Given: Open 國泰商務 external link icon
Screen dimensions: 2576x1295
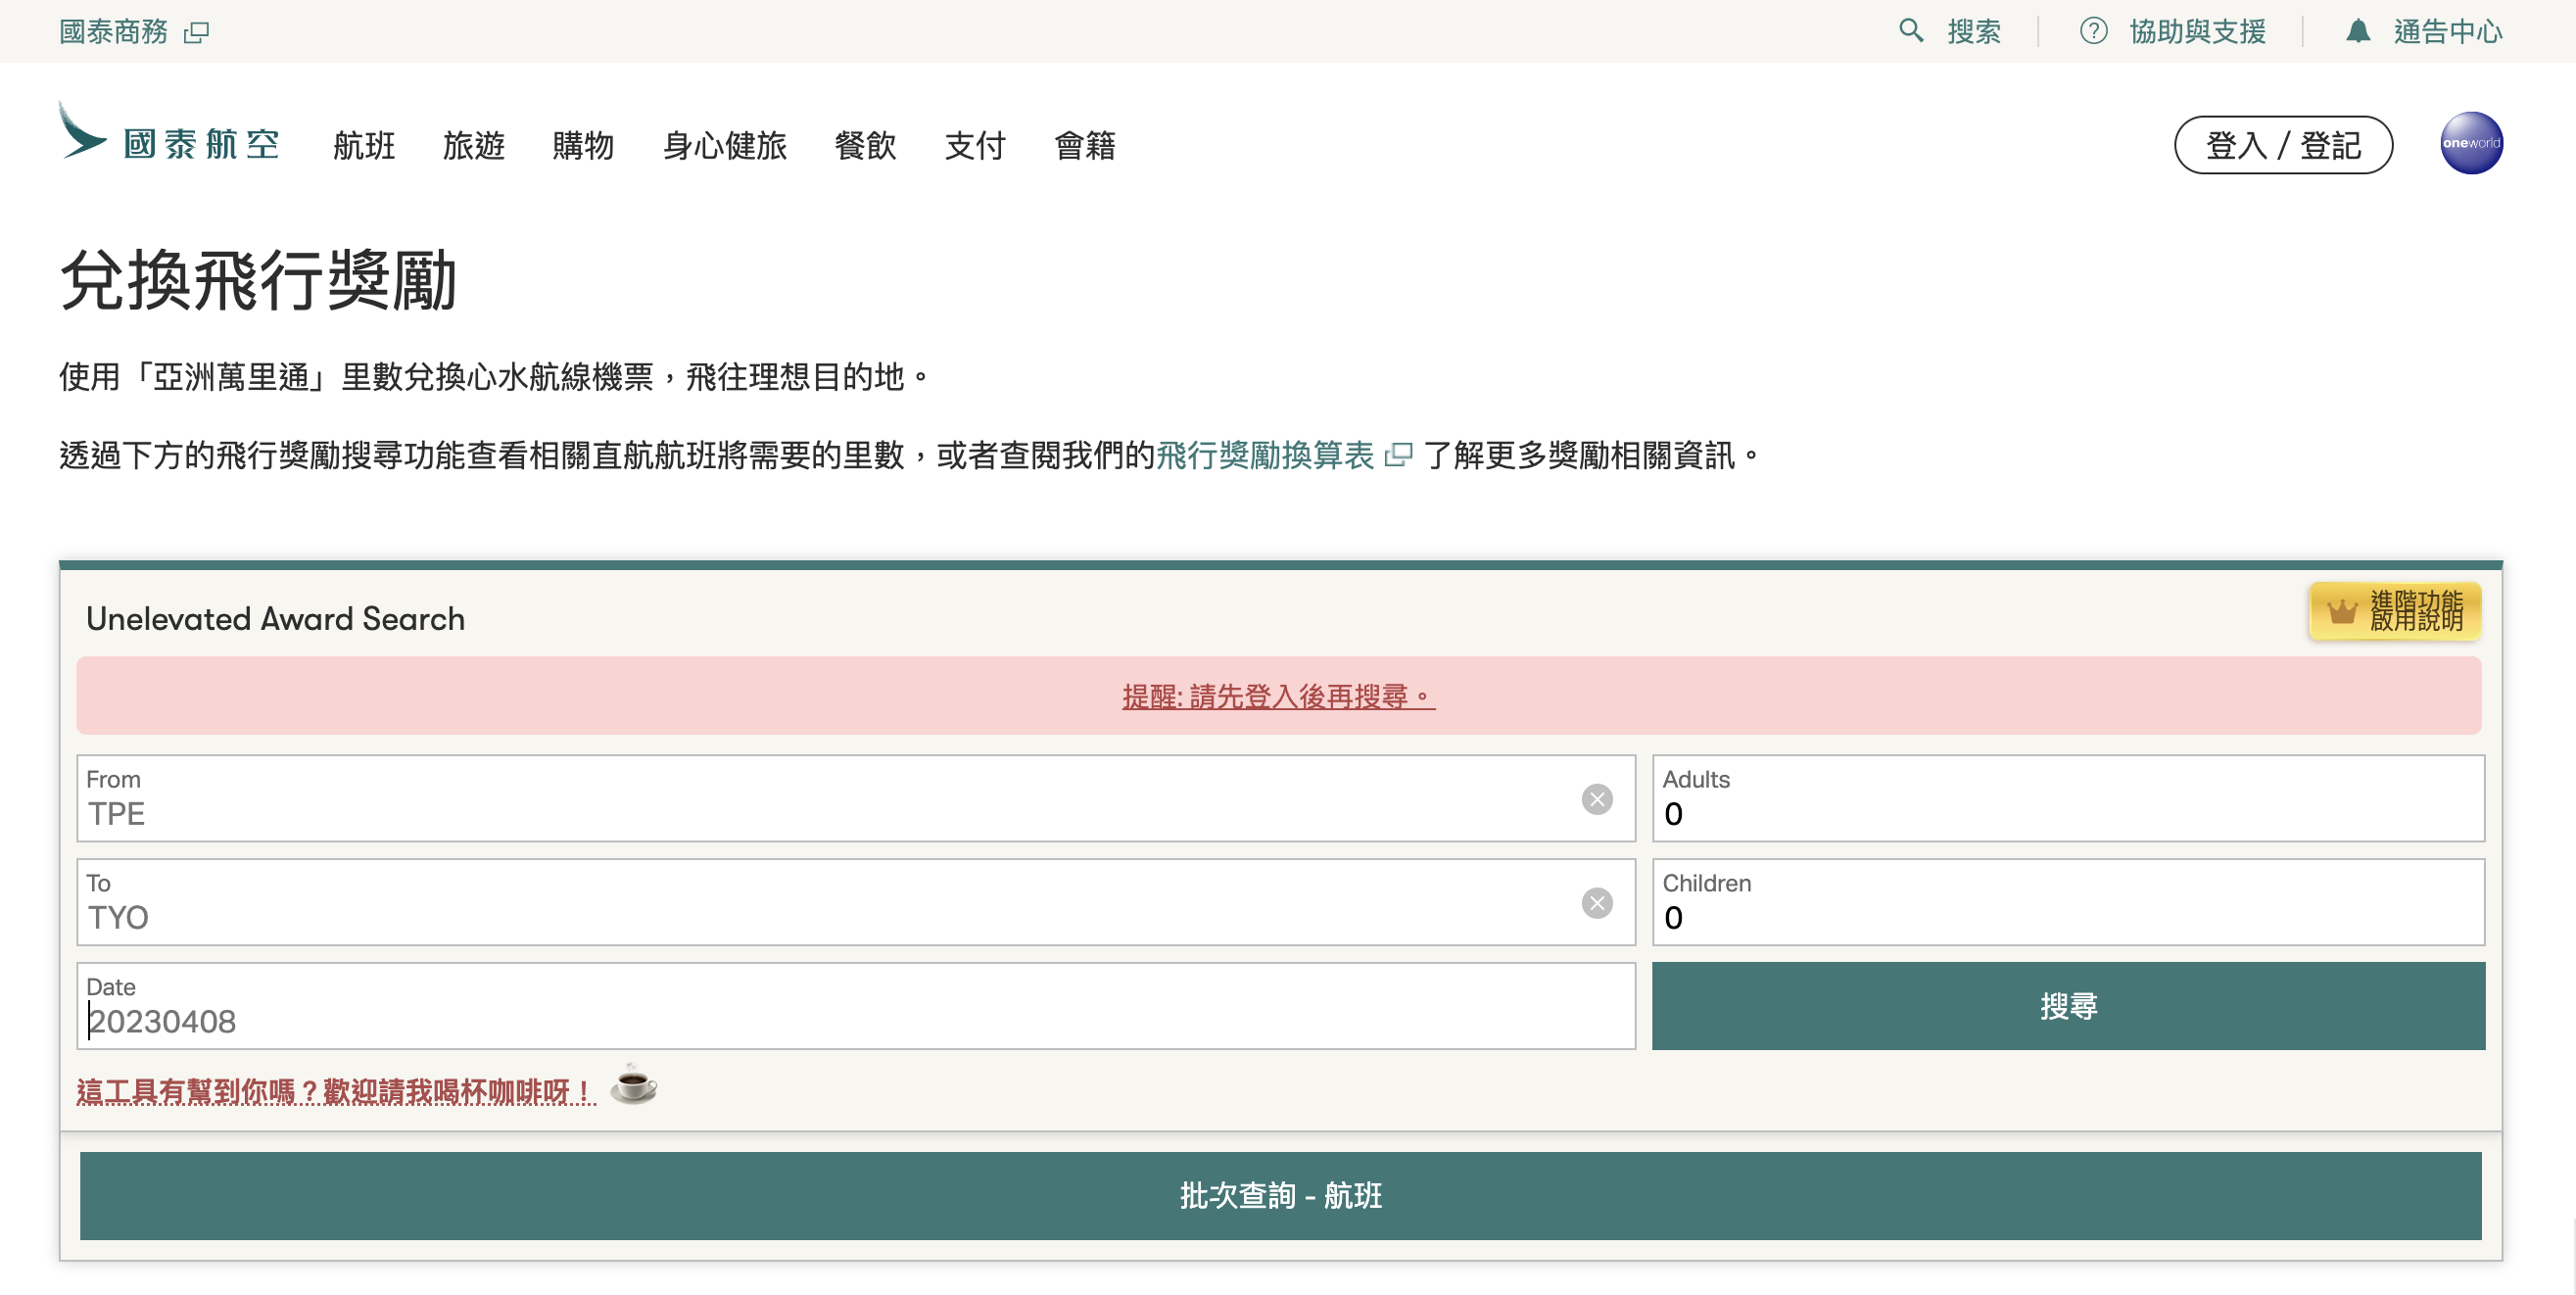Looking at the screenshot, I should tap(197, 32).
